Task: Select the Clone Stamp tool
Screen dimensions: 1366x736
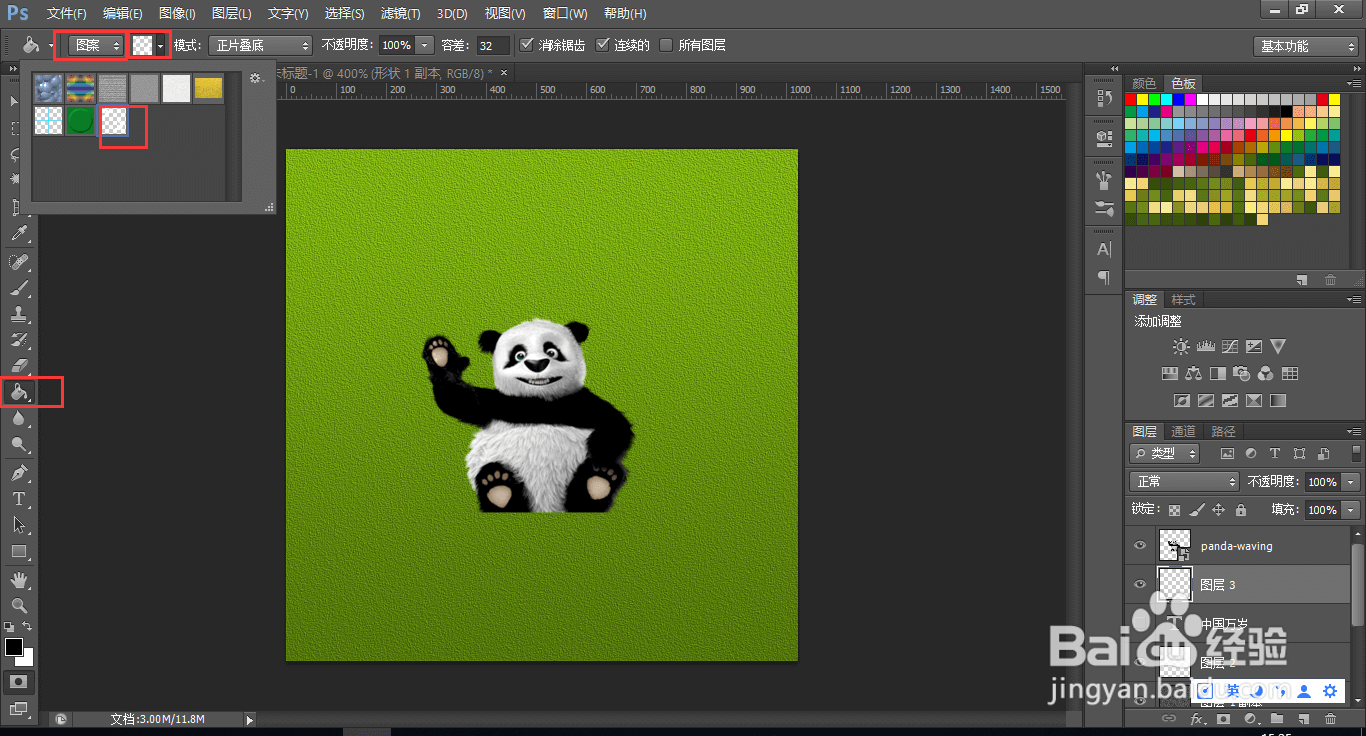Action: click(x=18, y=314)
